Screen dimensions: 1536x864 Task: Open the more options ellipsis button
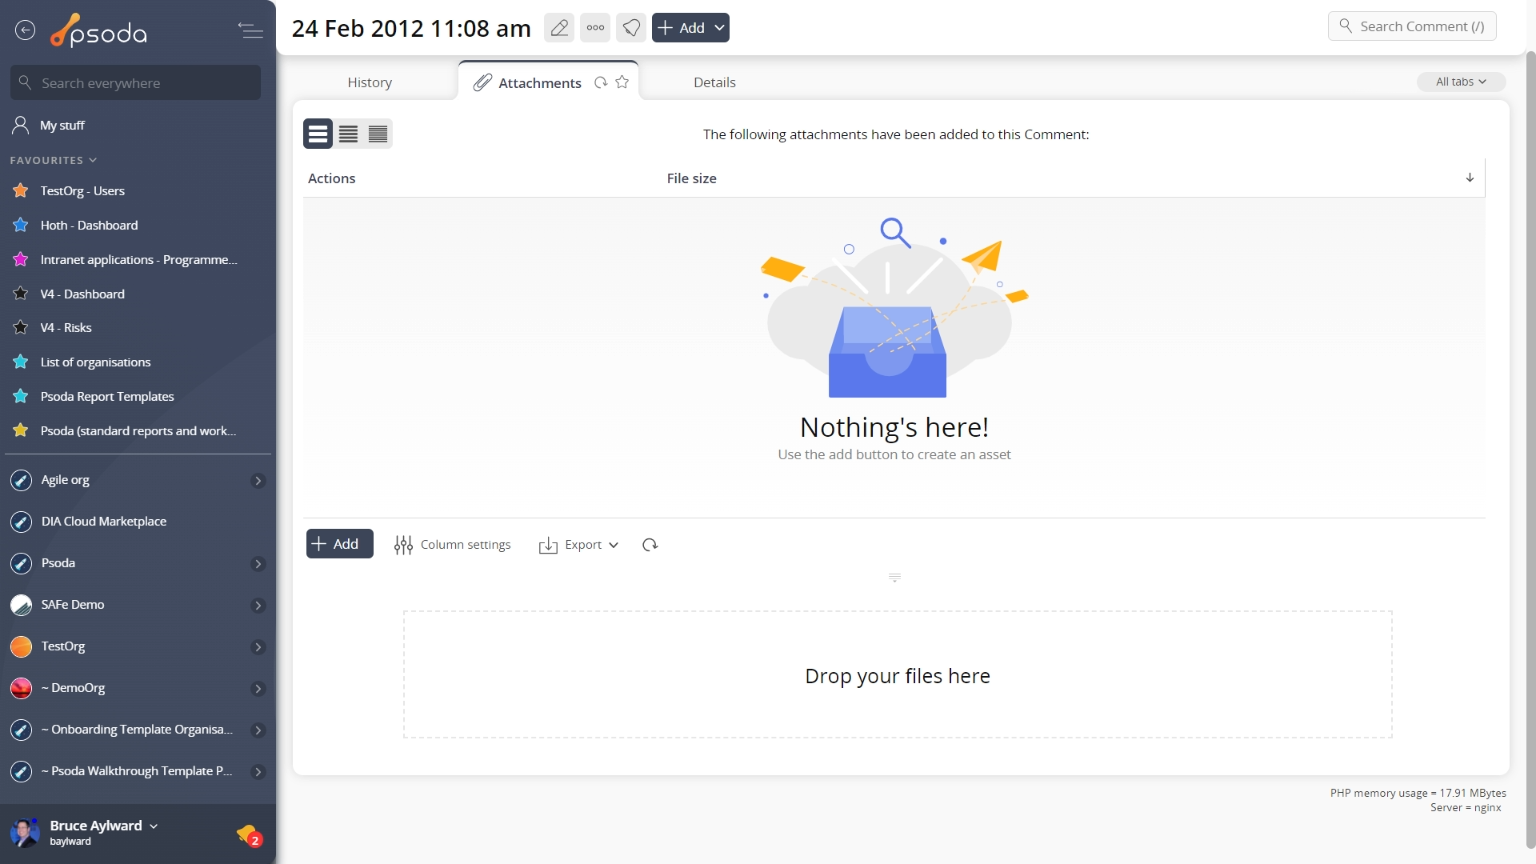click(595, 28)
